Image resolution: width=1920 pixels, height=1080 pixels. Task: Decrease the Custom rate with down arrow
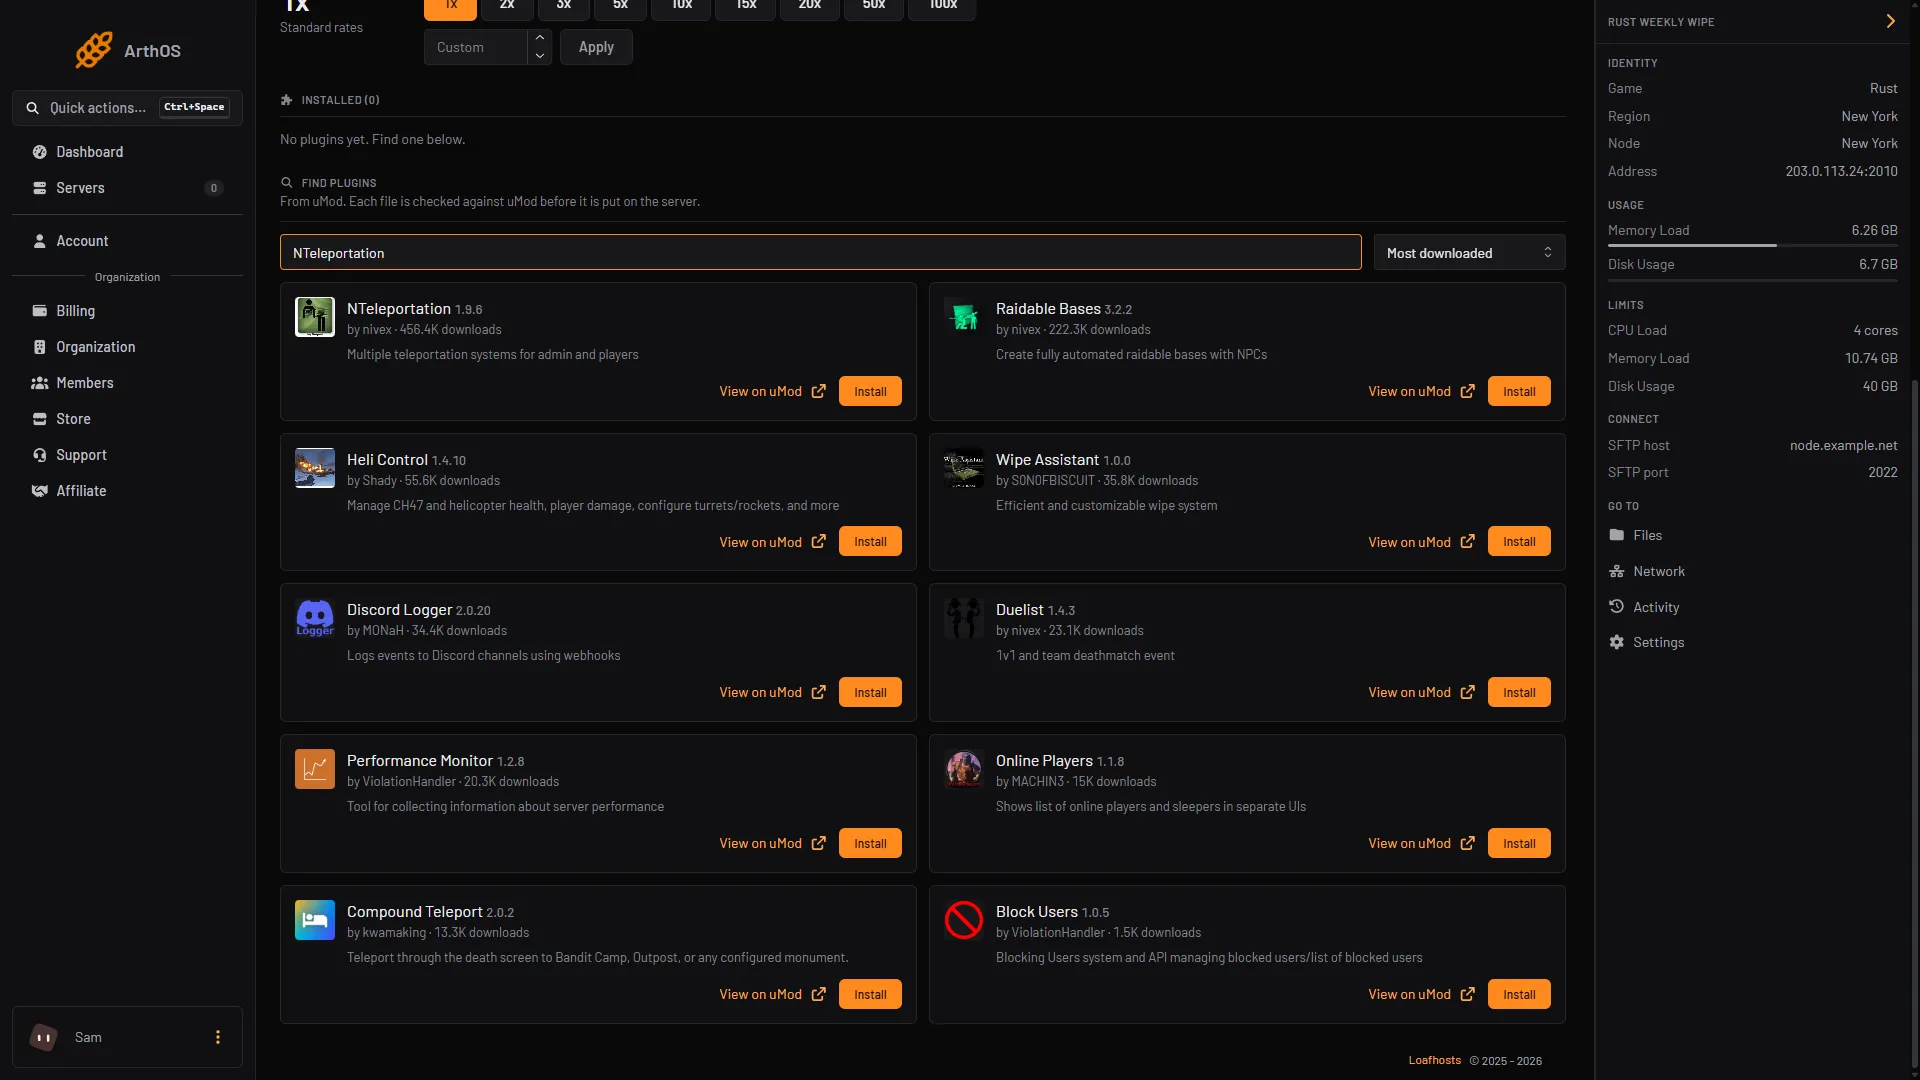pos(540,56)
